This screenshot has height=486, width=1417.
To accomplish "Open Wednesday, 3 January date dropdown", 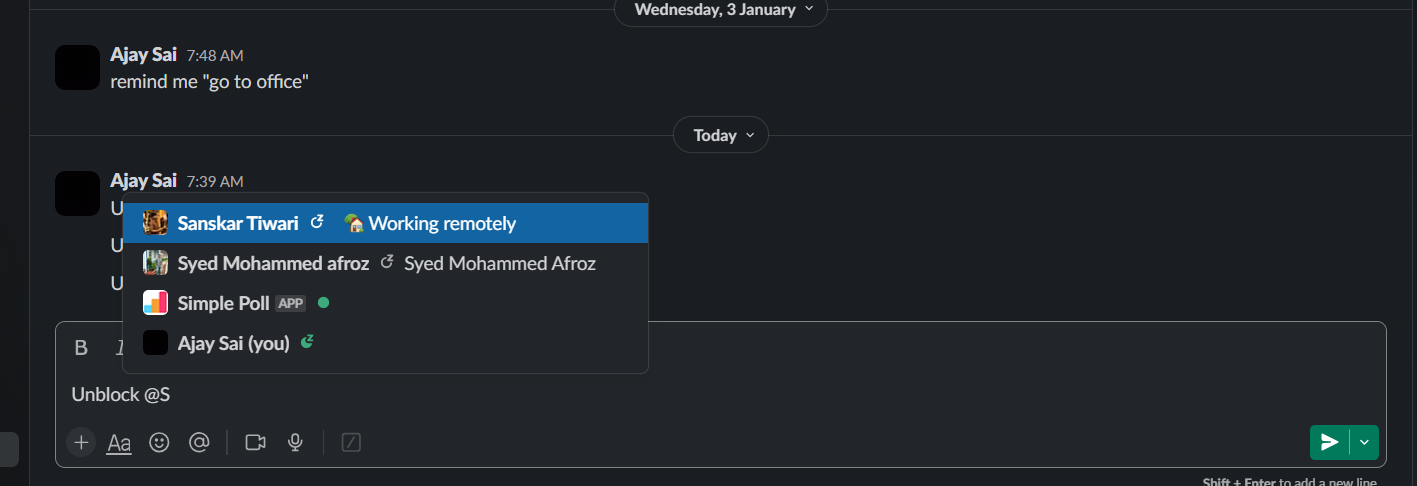I will tap(720, 10).
